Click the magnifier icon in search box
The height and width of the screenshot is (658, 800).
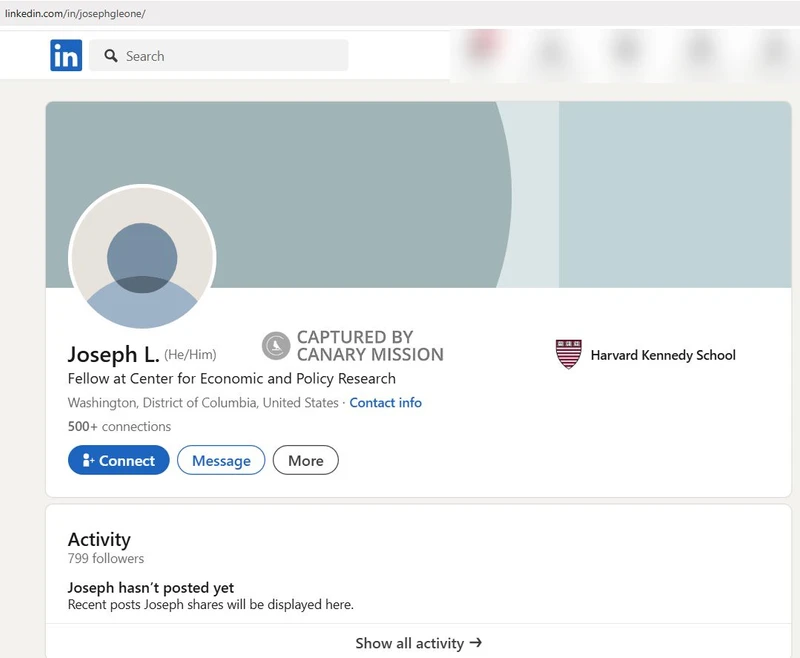111,56
